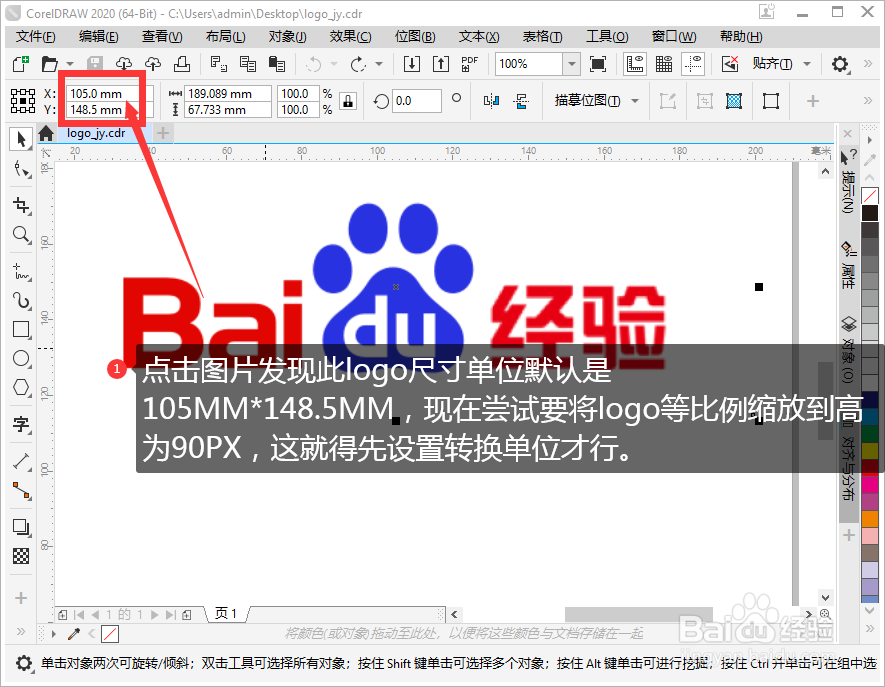Select the Parallel Dimension line tool

(x=21, y=462)
